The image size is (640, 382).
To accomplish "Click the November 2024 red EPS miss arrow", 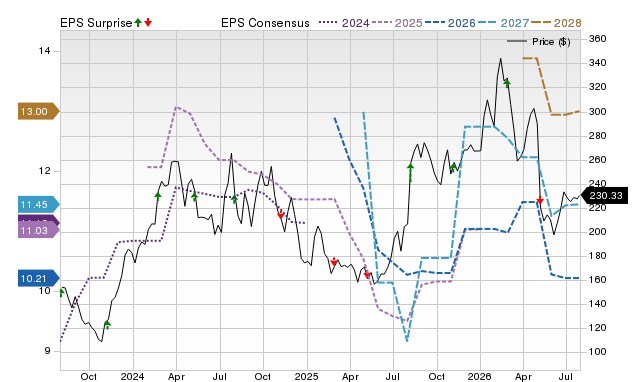I will click(280, 215).
